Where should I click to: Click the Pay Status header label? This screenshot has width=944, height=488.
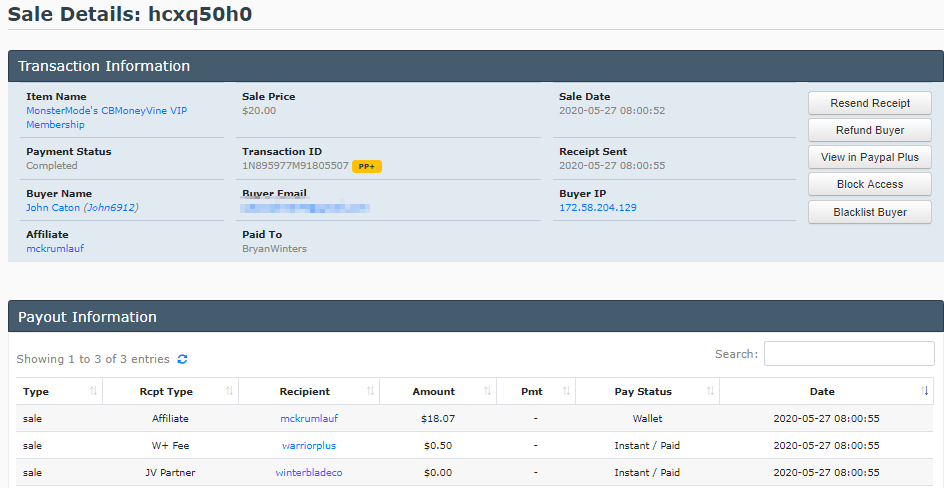pyautogui.click(x=643, y=392)
